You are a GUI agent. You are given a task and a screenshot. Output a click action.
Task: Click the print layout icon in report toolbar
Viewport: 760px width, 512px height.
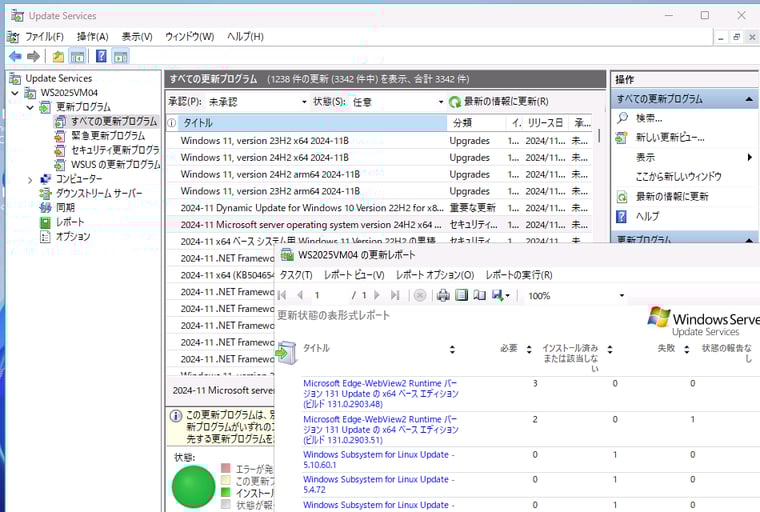click(x=461, y=295)
